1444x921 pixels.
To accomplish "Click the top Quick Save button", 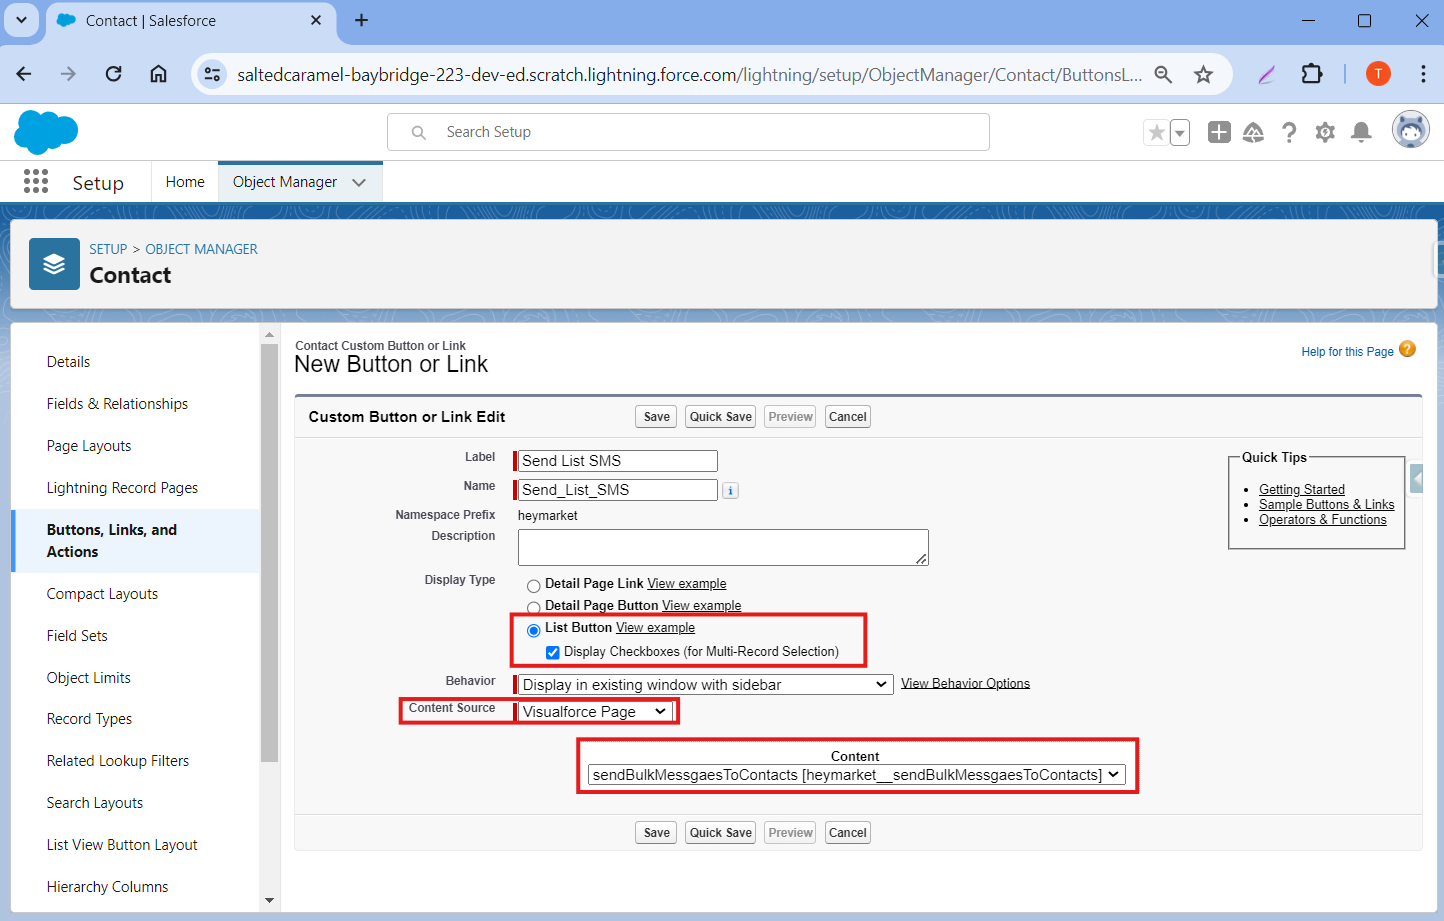I will 720,417.
